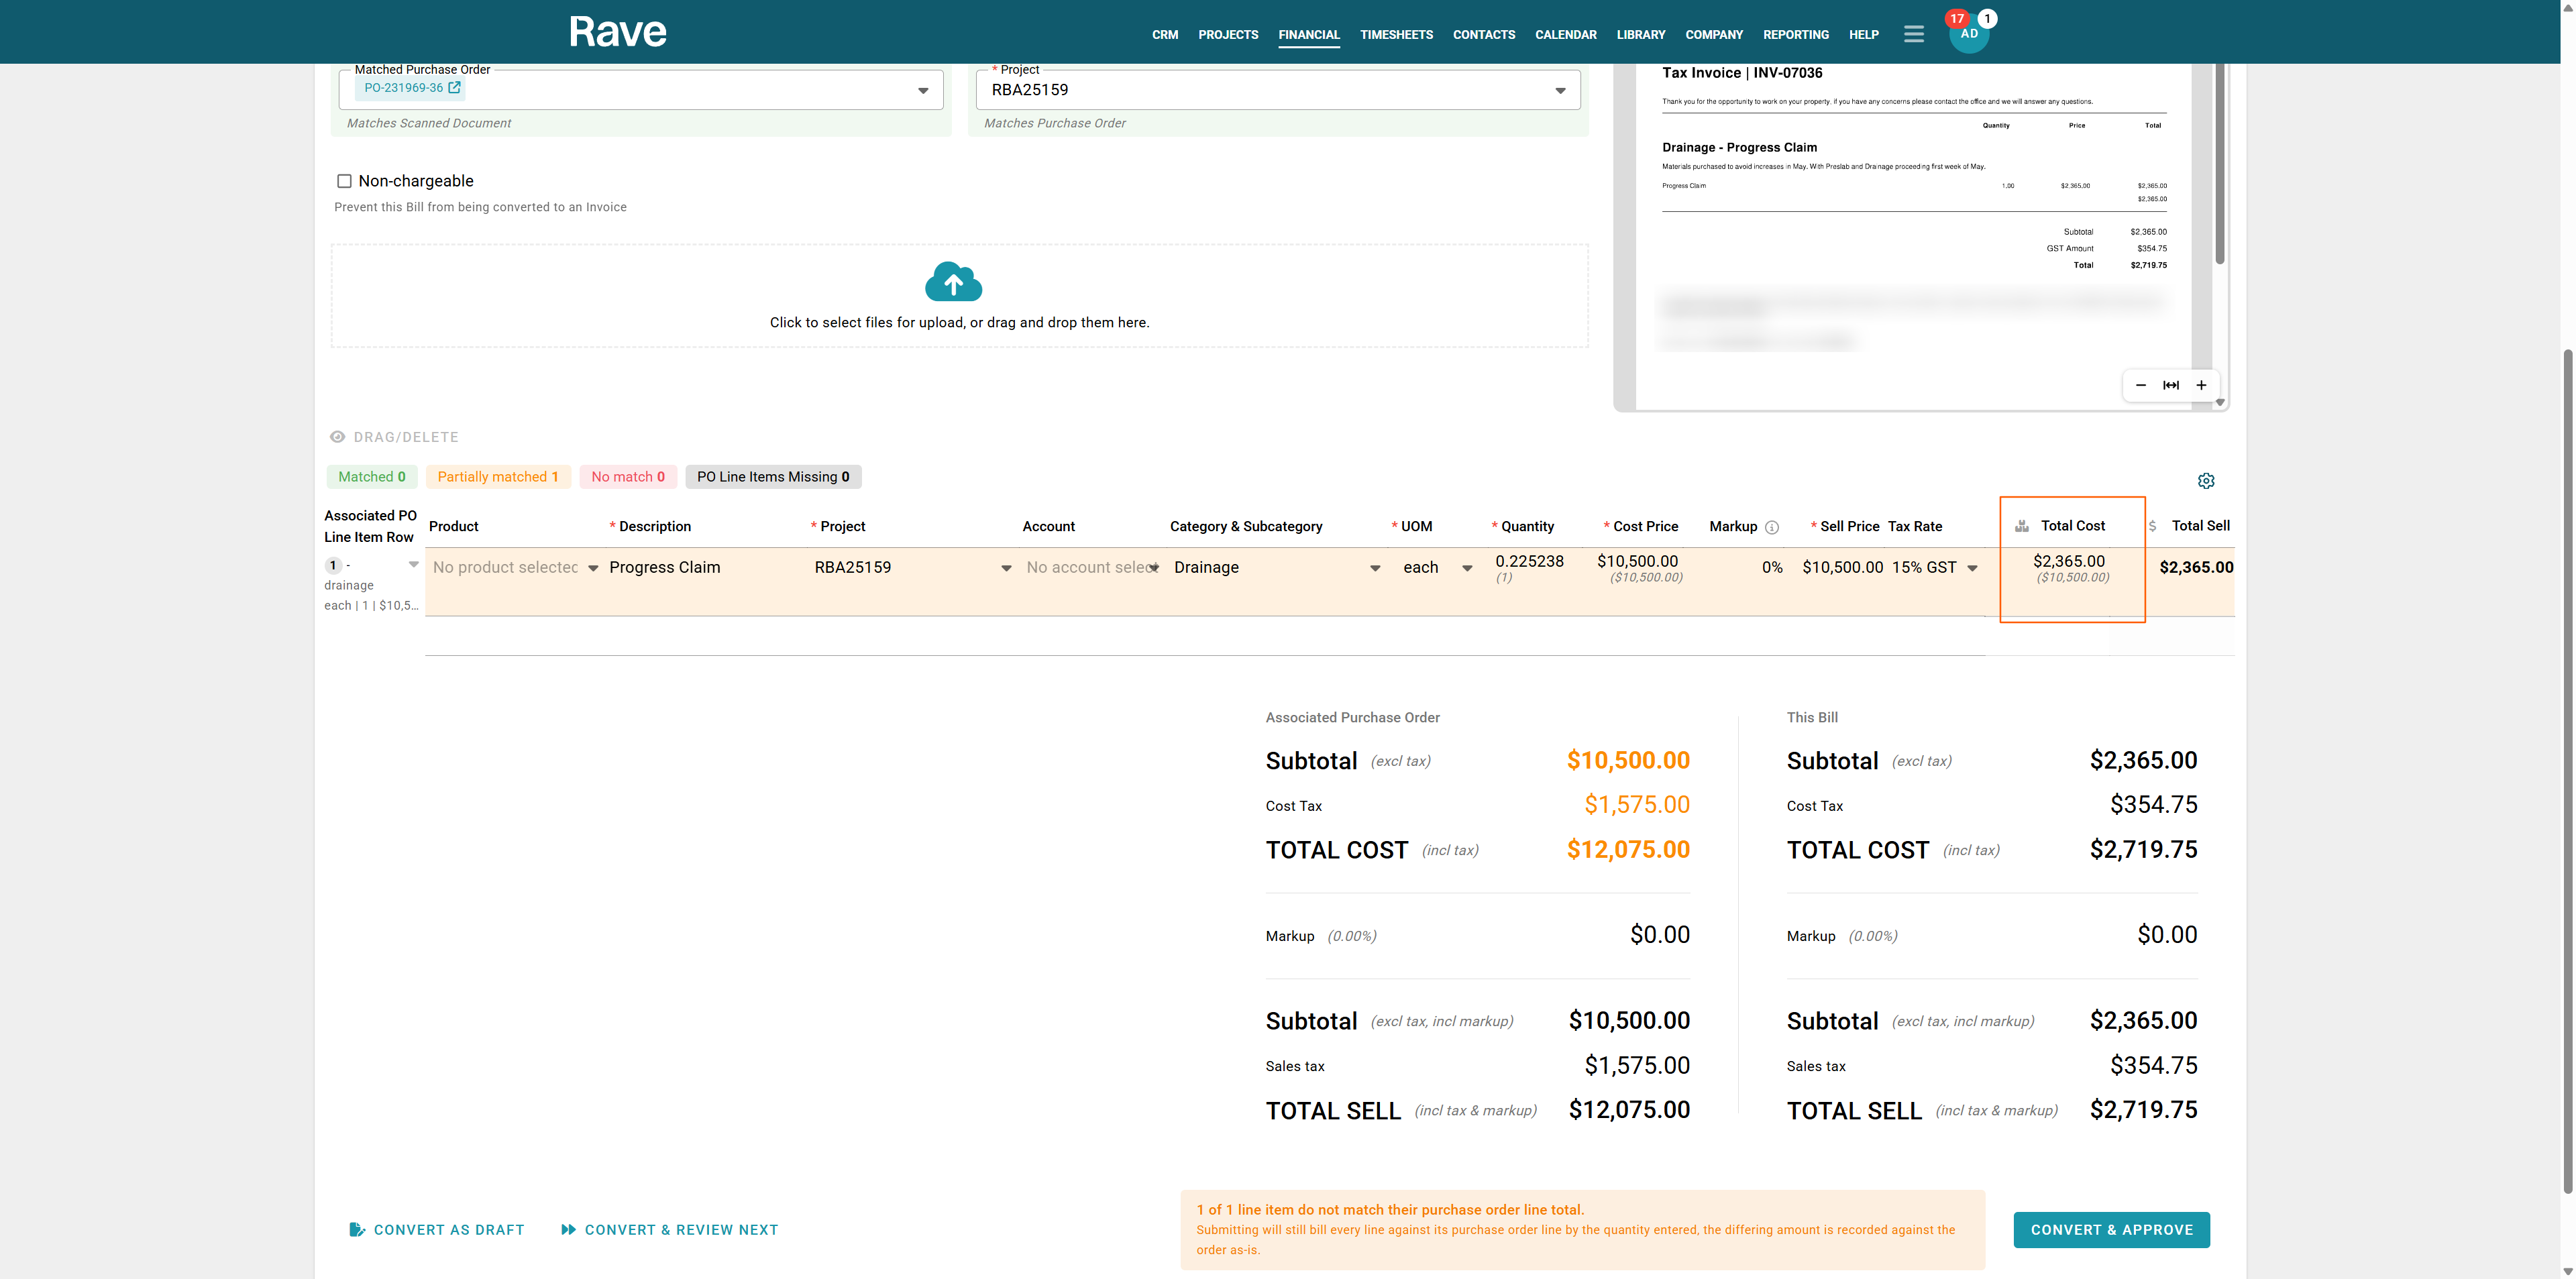Click the Total Cost $2,365.00 cell
Image resolution: width=2576 pixels, height=1279 pixels.
(2069, 562)
